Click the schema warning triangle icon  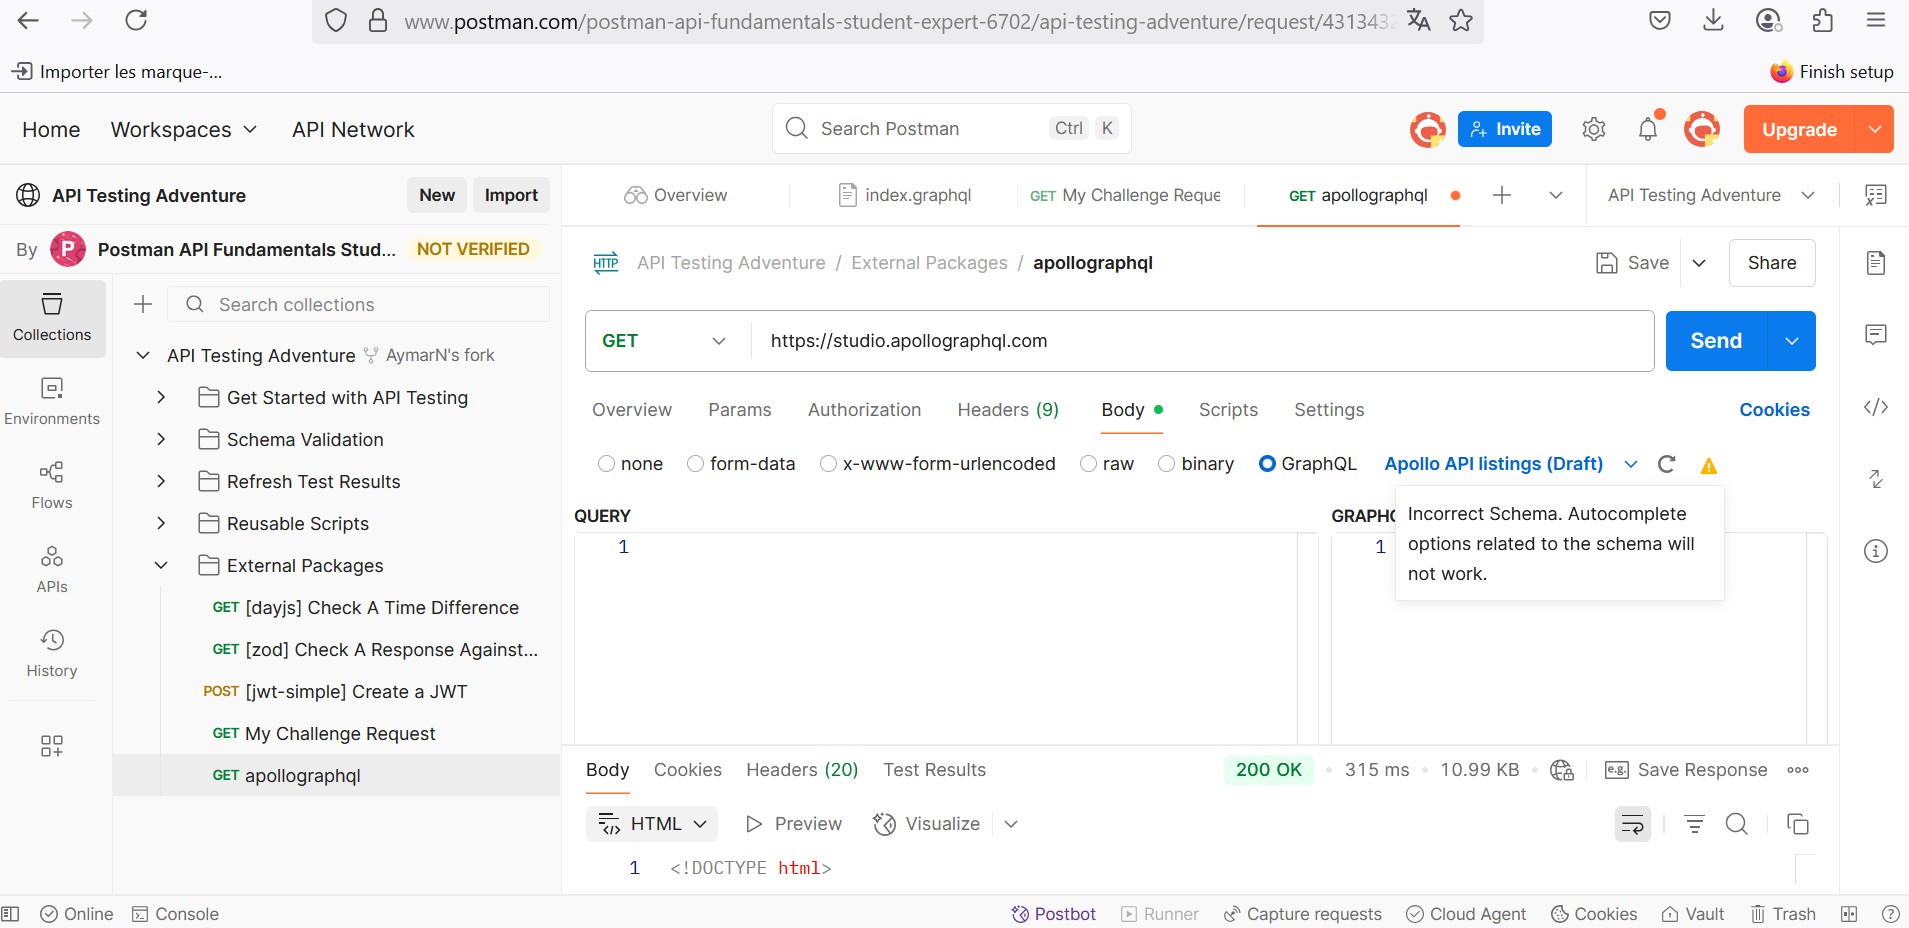pyautogui.click(x=1709, y=465)
